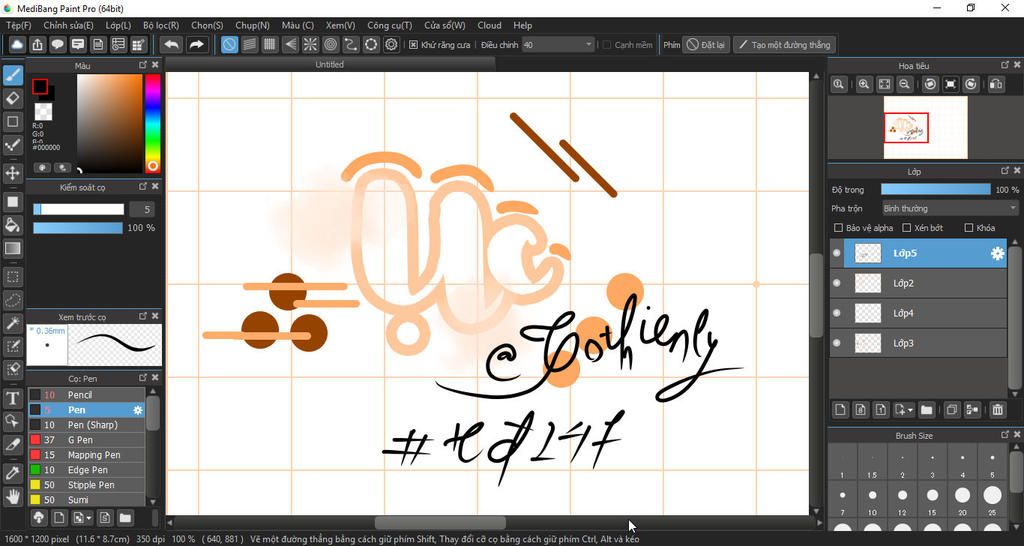1024x546 pixels.
Task: Enable Khóa lock checkbox
Action: point(969,227)
